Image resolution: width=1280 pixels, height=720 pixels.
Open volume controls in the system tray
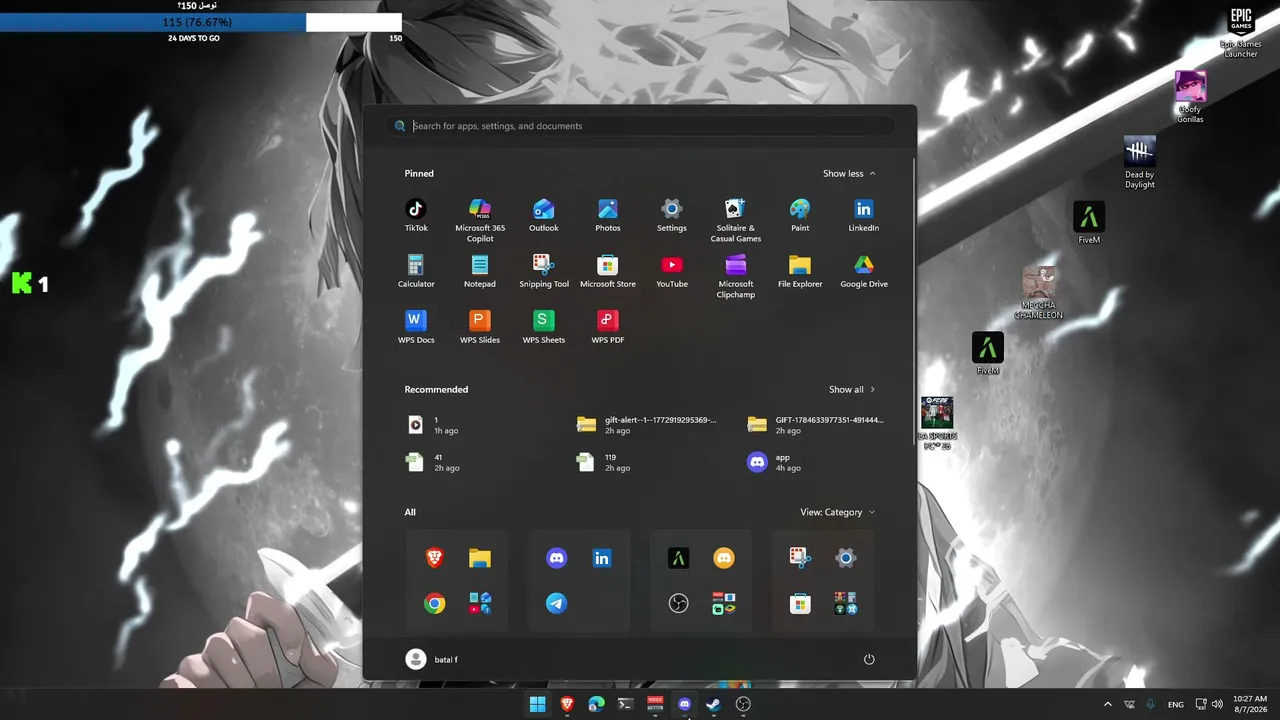(1217, 704)
